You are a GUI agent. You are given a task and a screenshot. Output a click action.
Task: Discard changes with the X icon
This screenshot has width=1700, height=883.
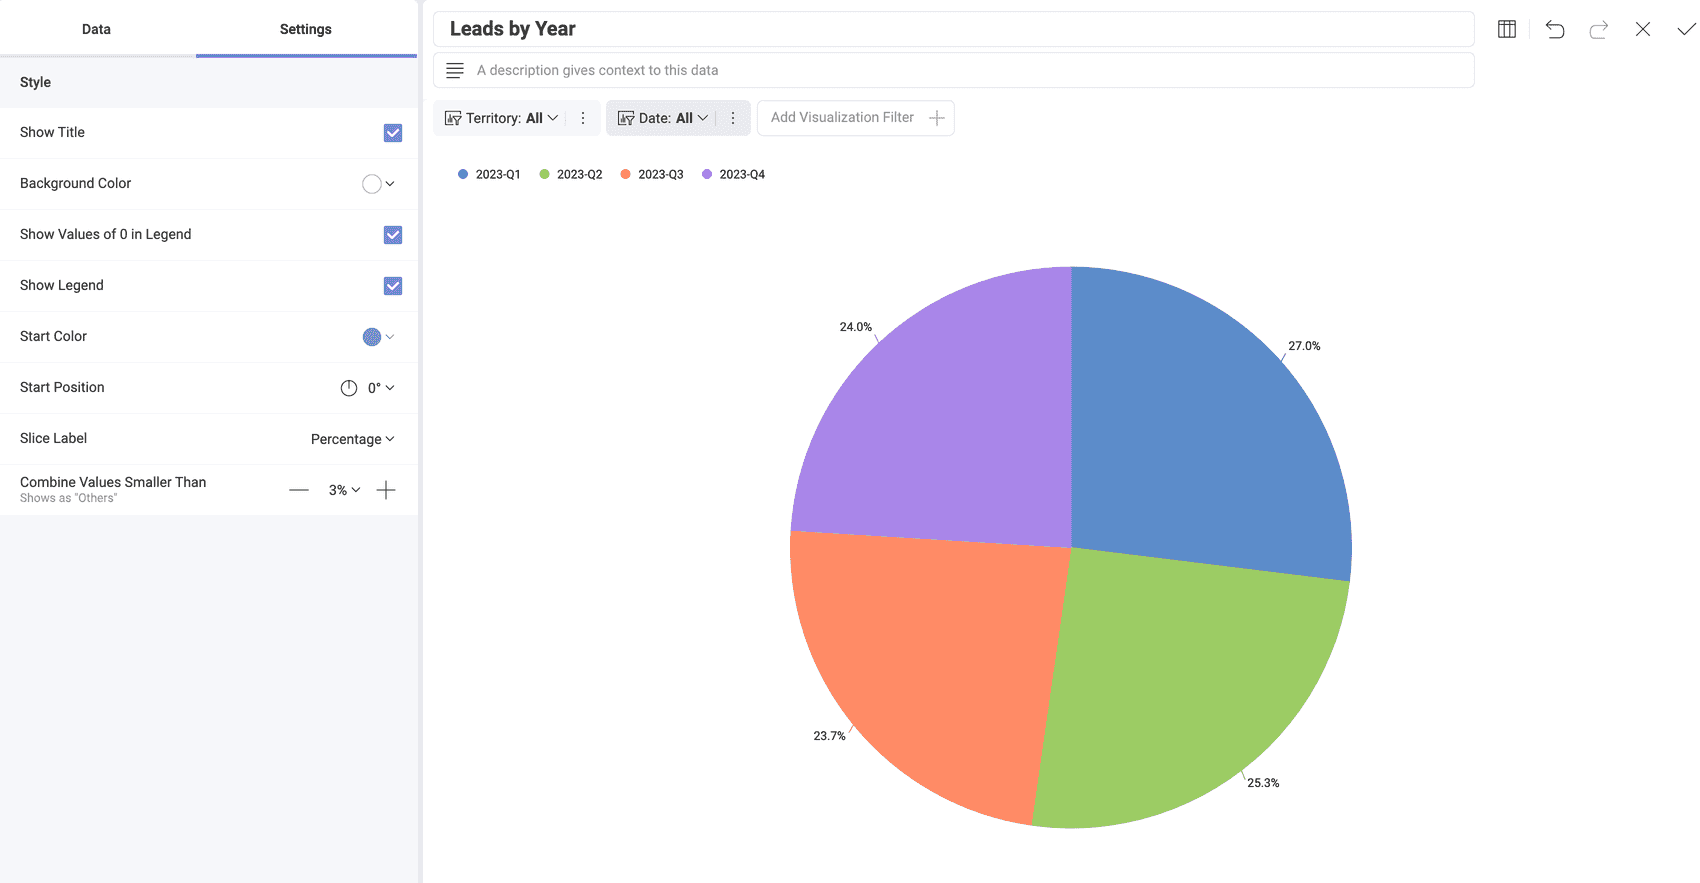(x=1643, y=29)
